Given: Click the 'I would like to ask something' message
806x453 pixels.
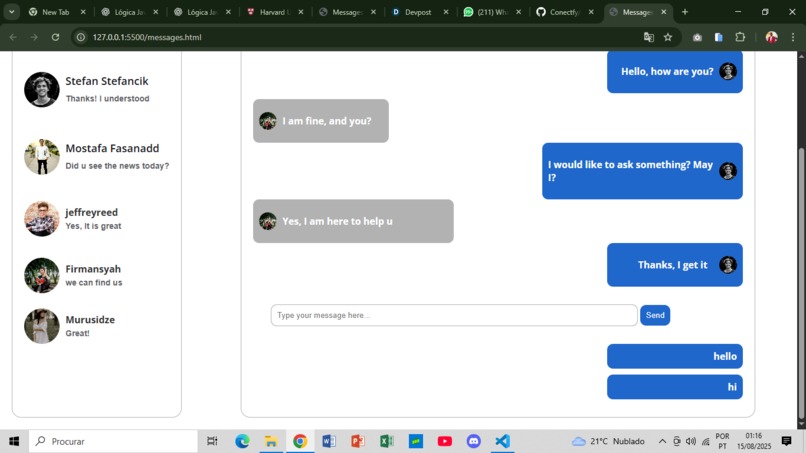Looking at the screenshot, I should click(642, 171).
